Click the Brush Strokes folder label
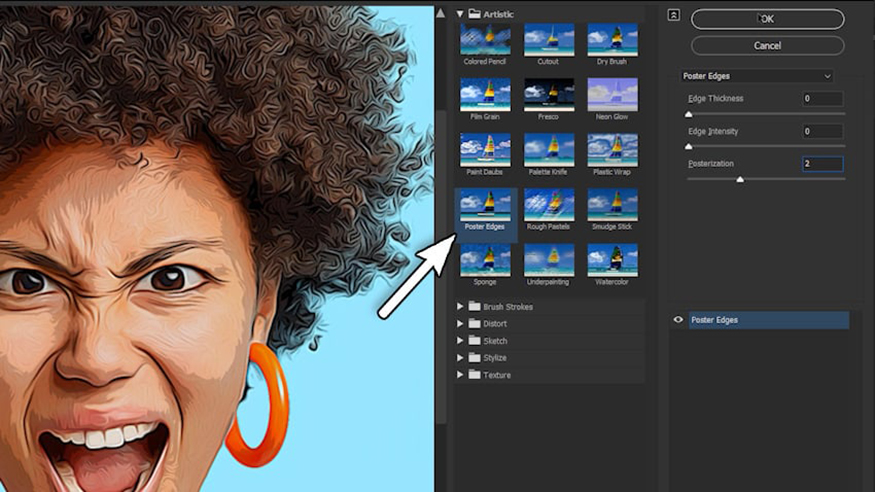 pos(508,307)
